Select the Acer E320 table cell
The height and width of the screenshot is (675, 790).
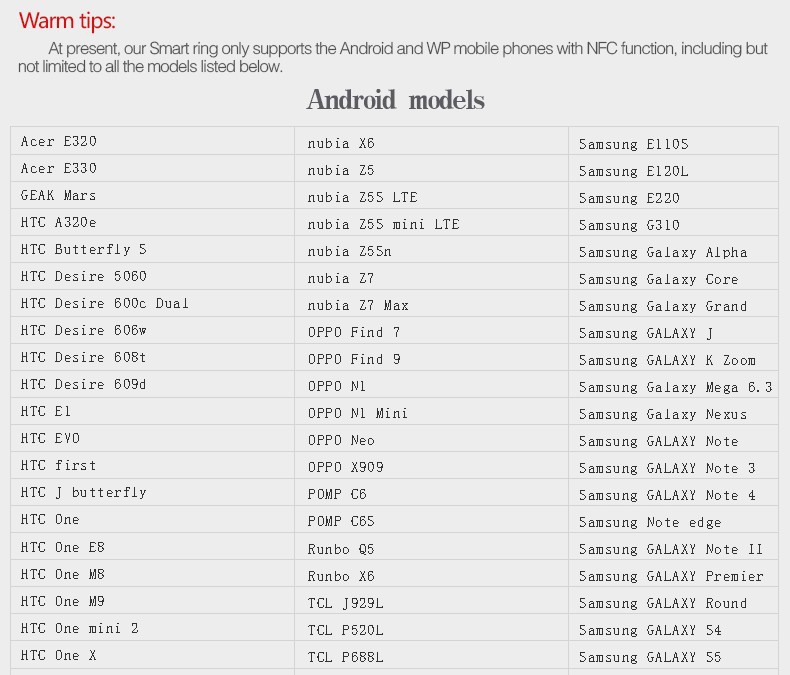coord(59,142)
